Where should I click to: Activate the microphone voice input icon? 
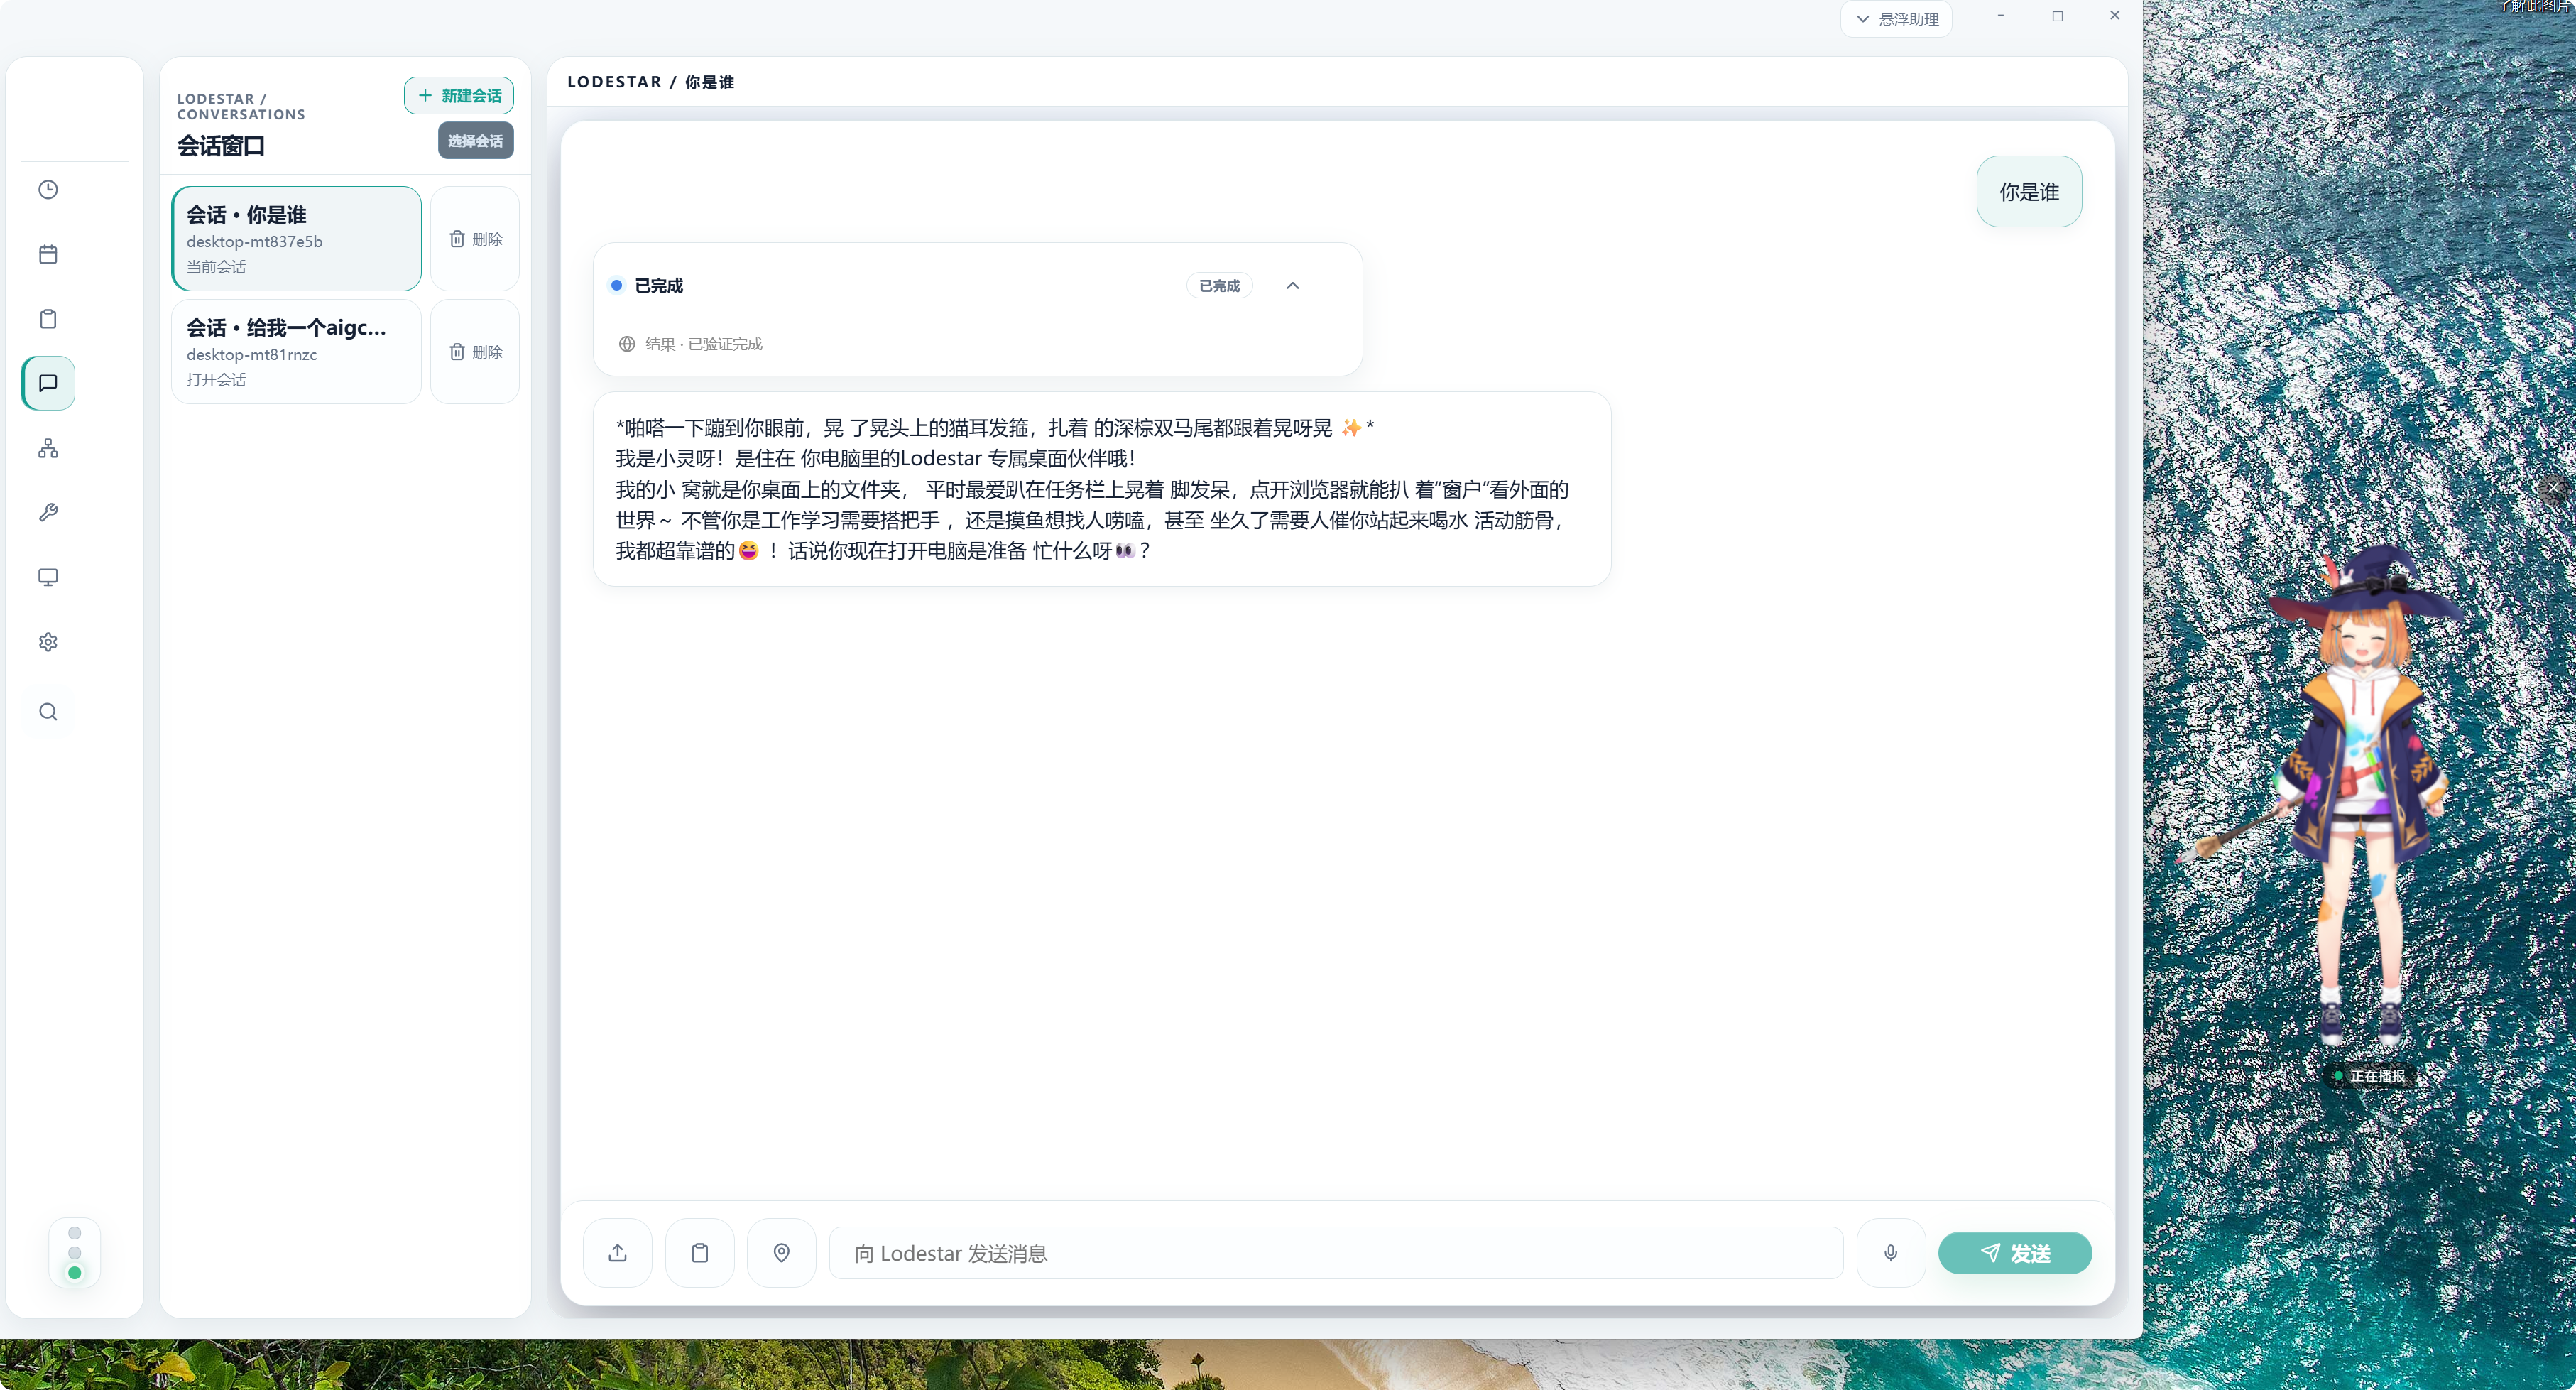(1891, 1253)
